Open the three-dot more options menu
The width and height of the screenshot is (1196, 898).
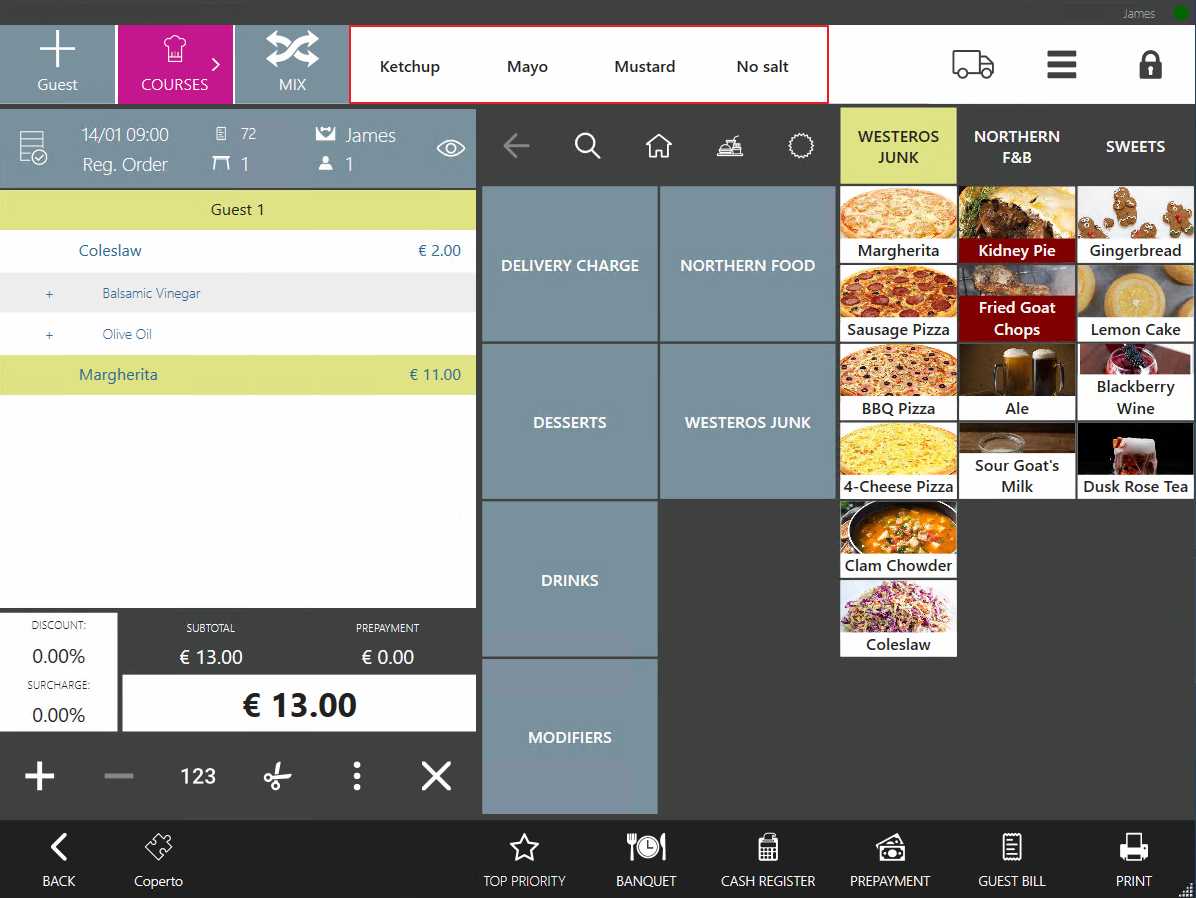tap(357, 776)
